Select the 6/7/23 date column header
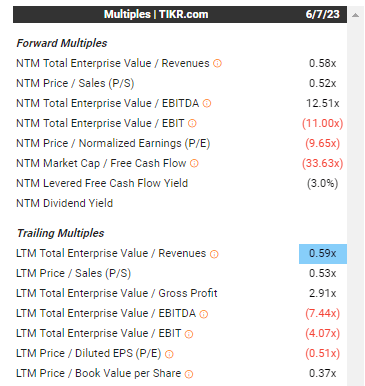The height and width of the screenshot is (386, 365). click(x=323, y=14)
